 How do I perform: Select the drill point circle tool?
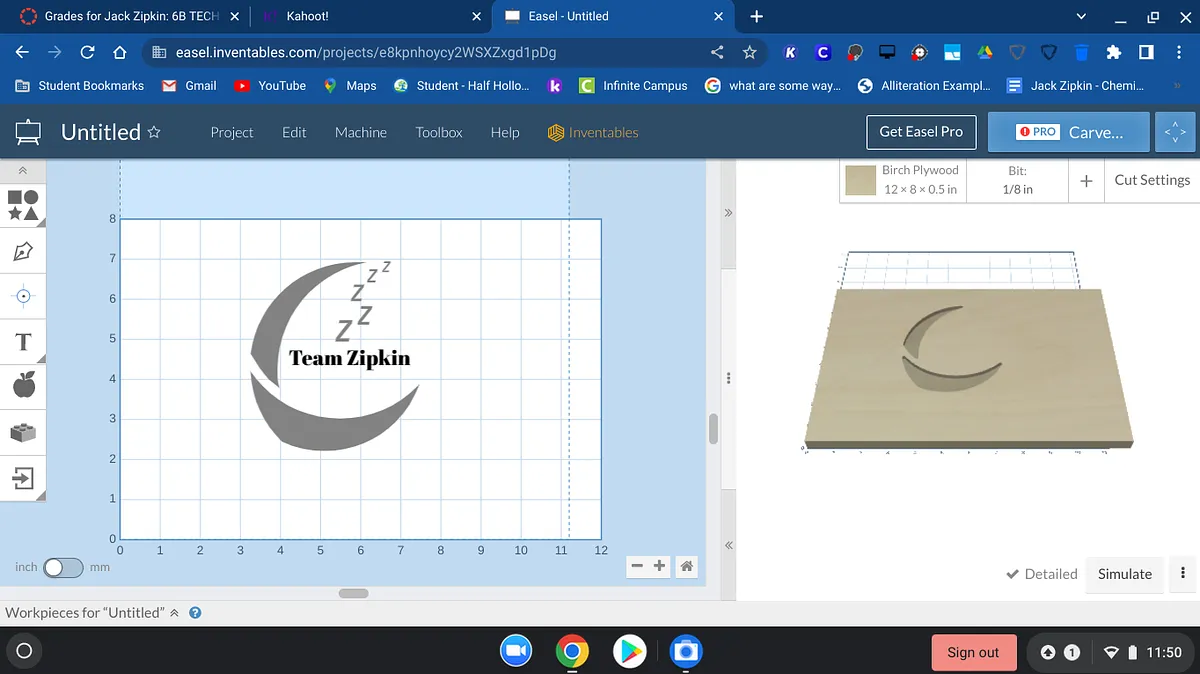(x=24, y=296)
